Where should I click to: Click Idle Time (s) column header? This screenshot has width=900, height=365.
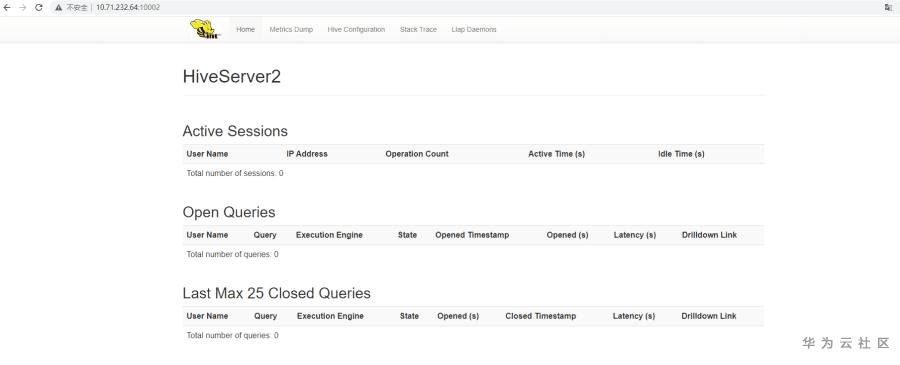click(x=681, y=154)
